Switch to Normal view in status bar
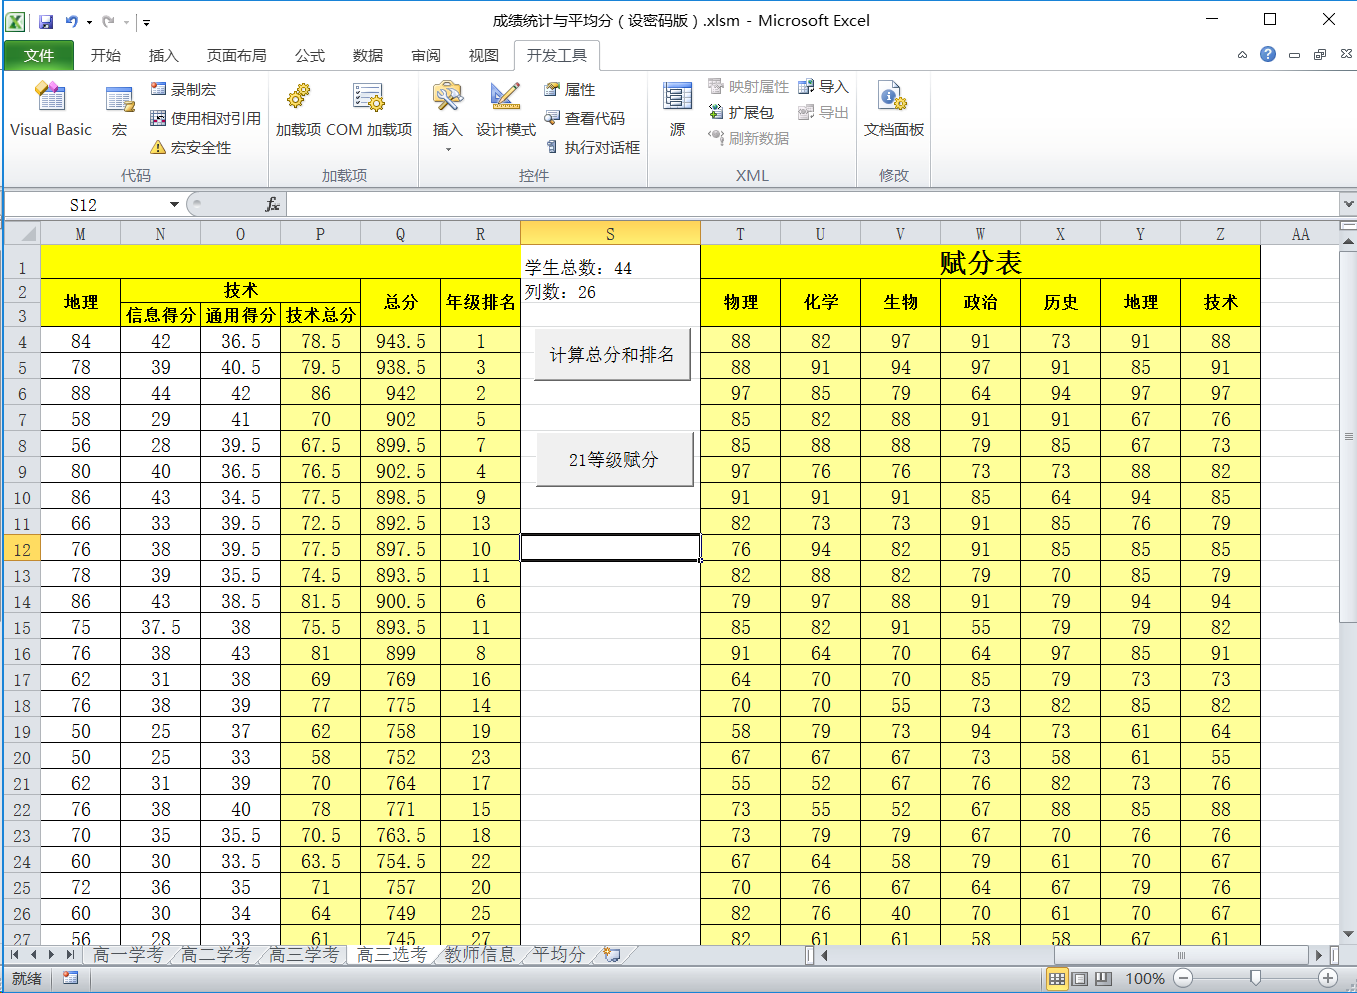 pyautogui.click(x=1056, y=978)
